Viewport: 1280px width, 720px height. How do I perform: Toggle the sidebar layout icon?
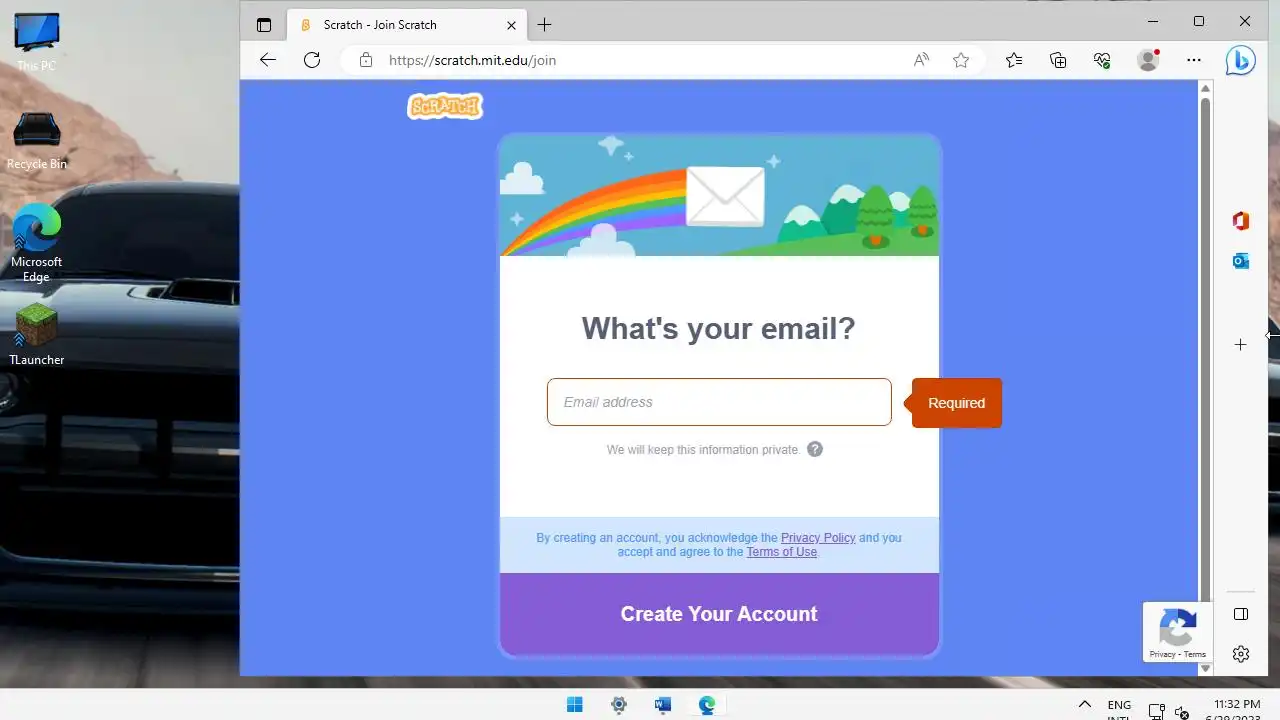click(1241, 614)
